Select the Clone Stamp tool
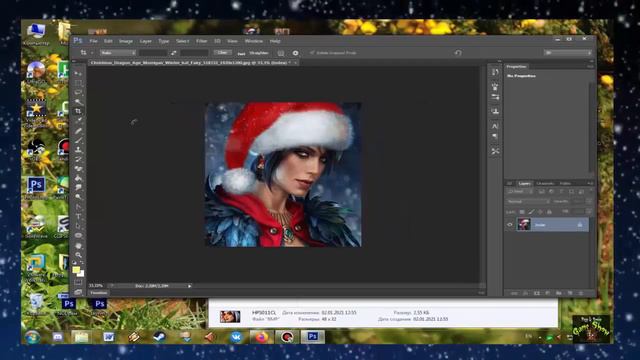The height and width of the screenshot is (360, 640). pyautogui.click(x=78, y=149)
